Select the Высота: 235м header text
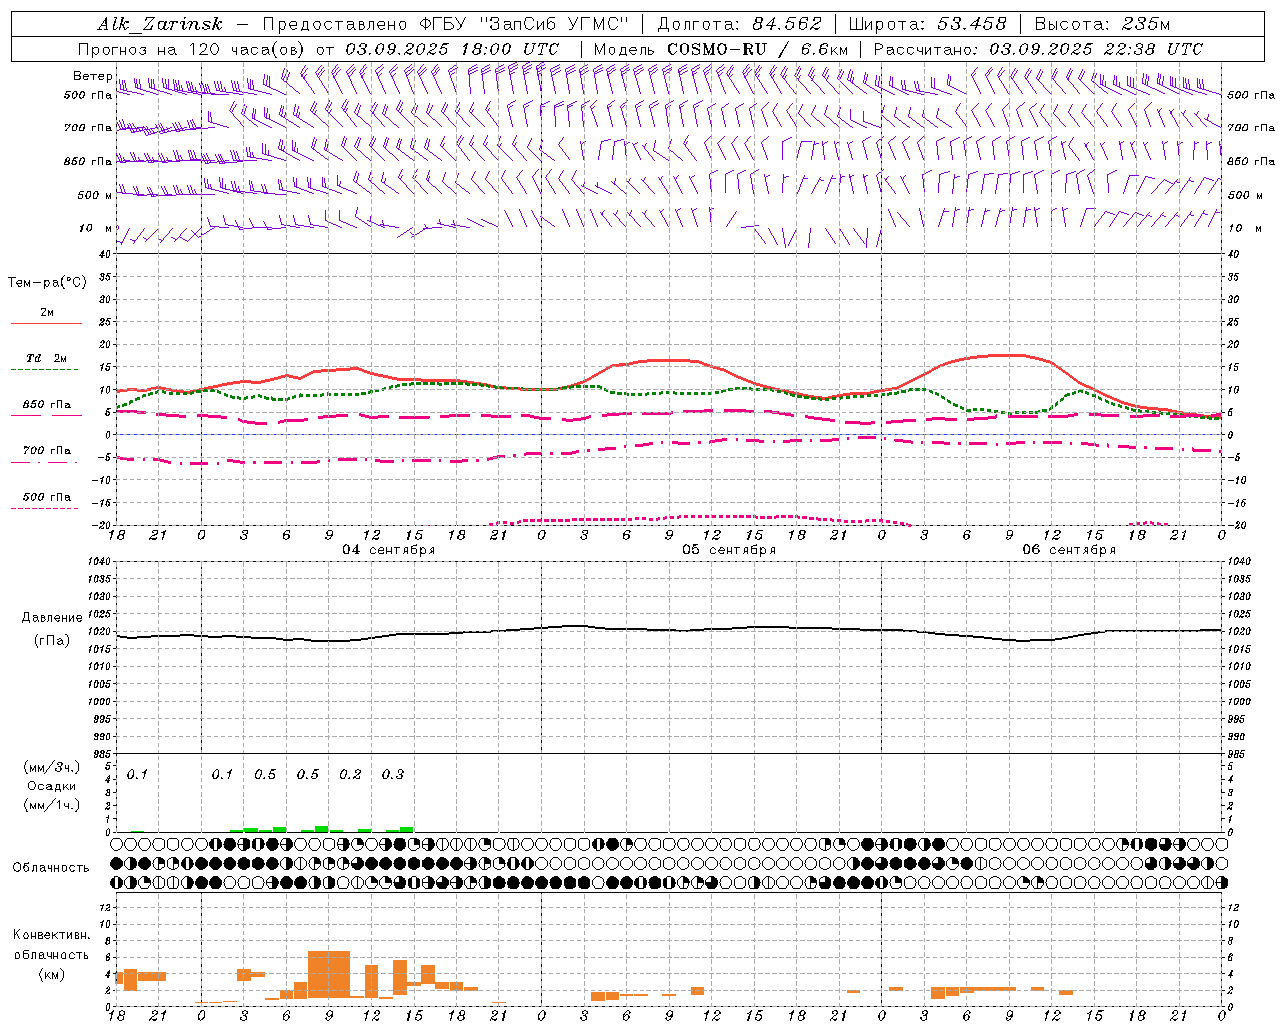The height and width of the screenshot is (1024, 1280). (x=1101, y=24)
